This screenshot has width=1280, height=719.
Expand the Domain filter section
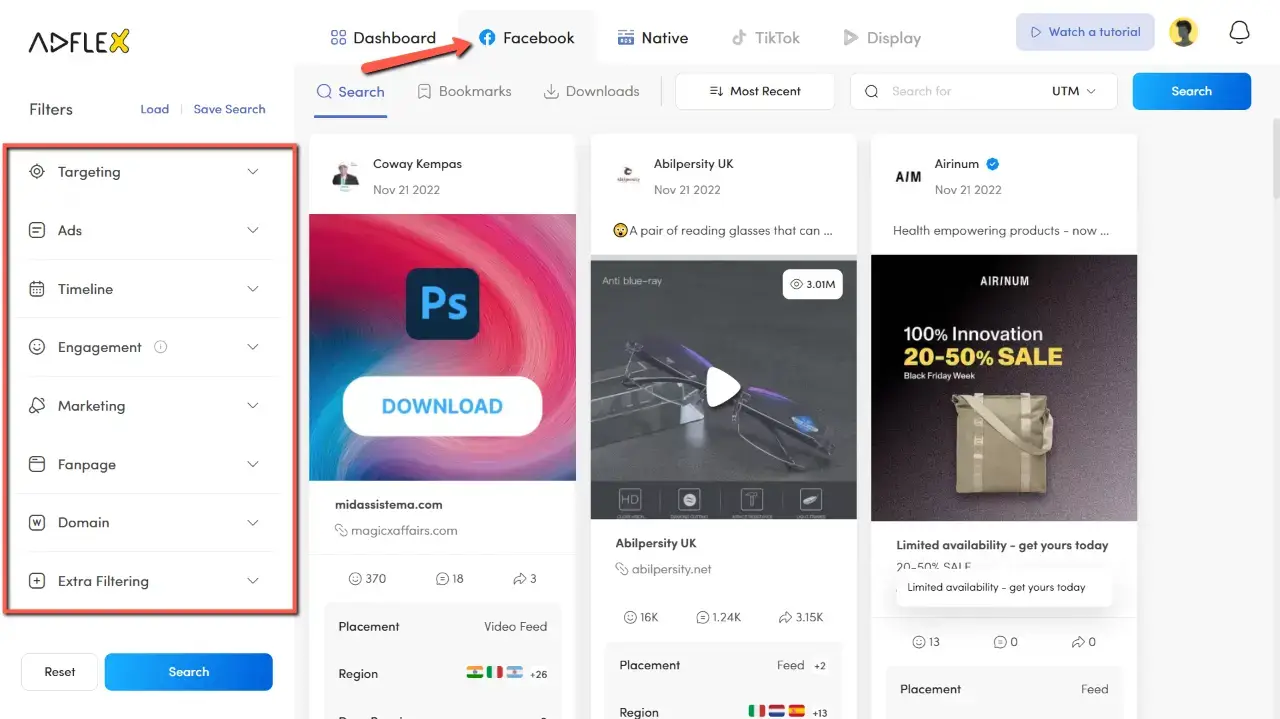(x=253, y=522)
